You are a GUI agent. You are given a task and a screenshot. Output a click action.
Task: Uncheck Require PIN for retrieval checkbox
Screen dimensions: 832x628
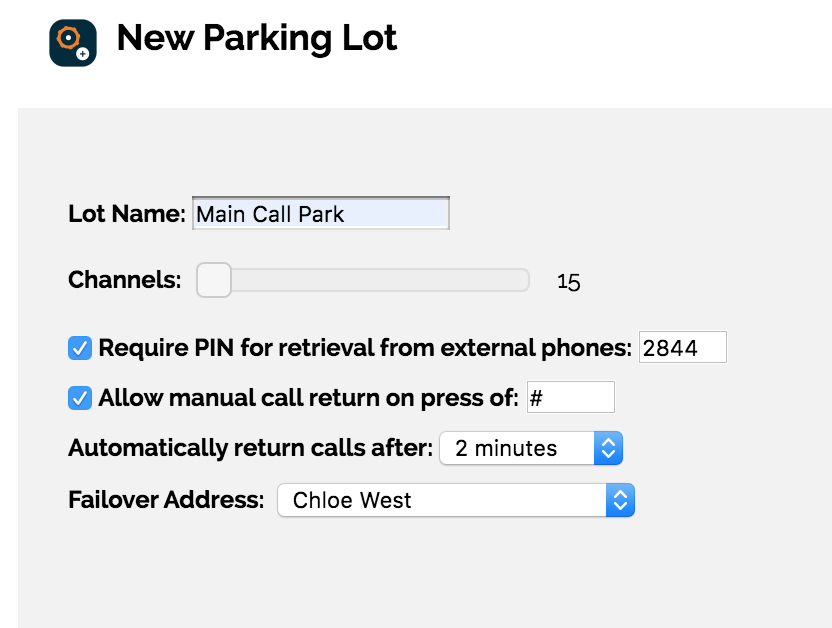click(x=80, y=348)
